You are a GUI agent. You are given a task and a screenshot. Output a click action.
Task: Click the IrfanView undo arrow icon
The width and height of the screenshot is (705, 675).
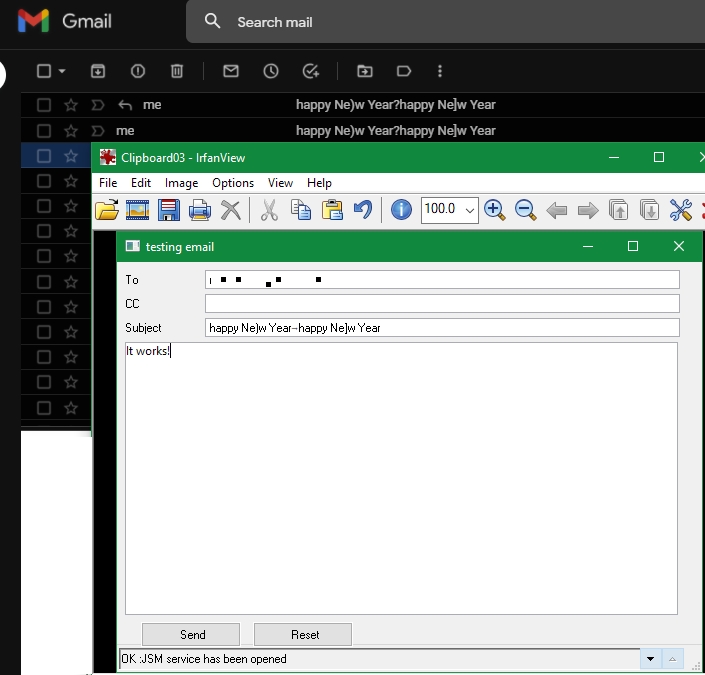click(x=363, y=209)
